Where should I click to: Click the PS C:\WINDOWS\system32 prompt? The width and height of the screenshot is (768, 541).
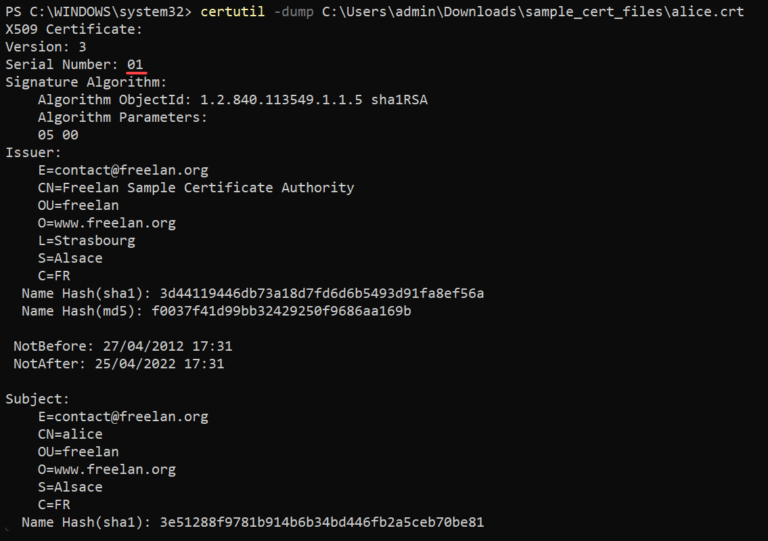click(x=98, y=11)
